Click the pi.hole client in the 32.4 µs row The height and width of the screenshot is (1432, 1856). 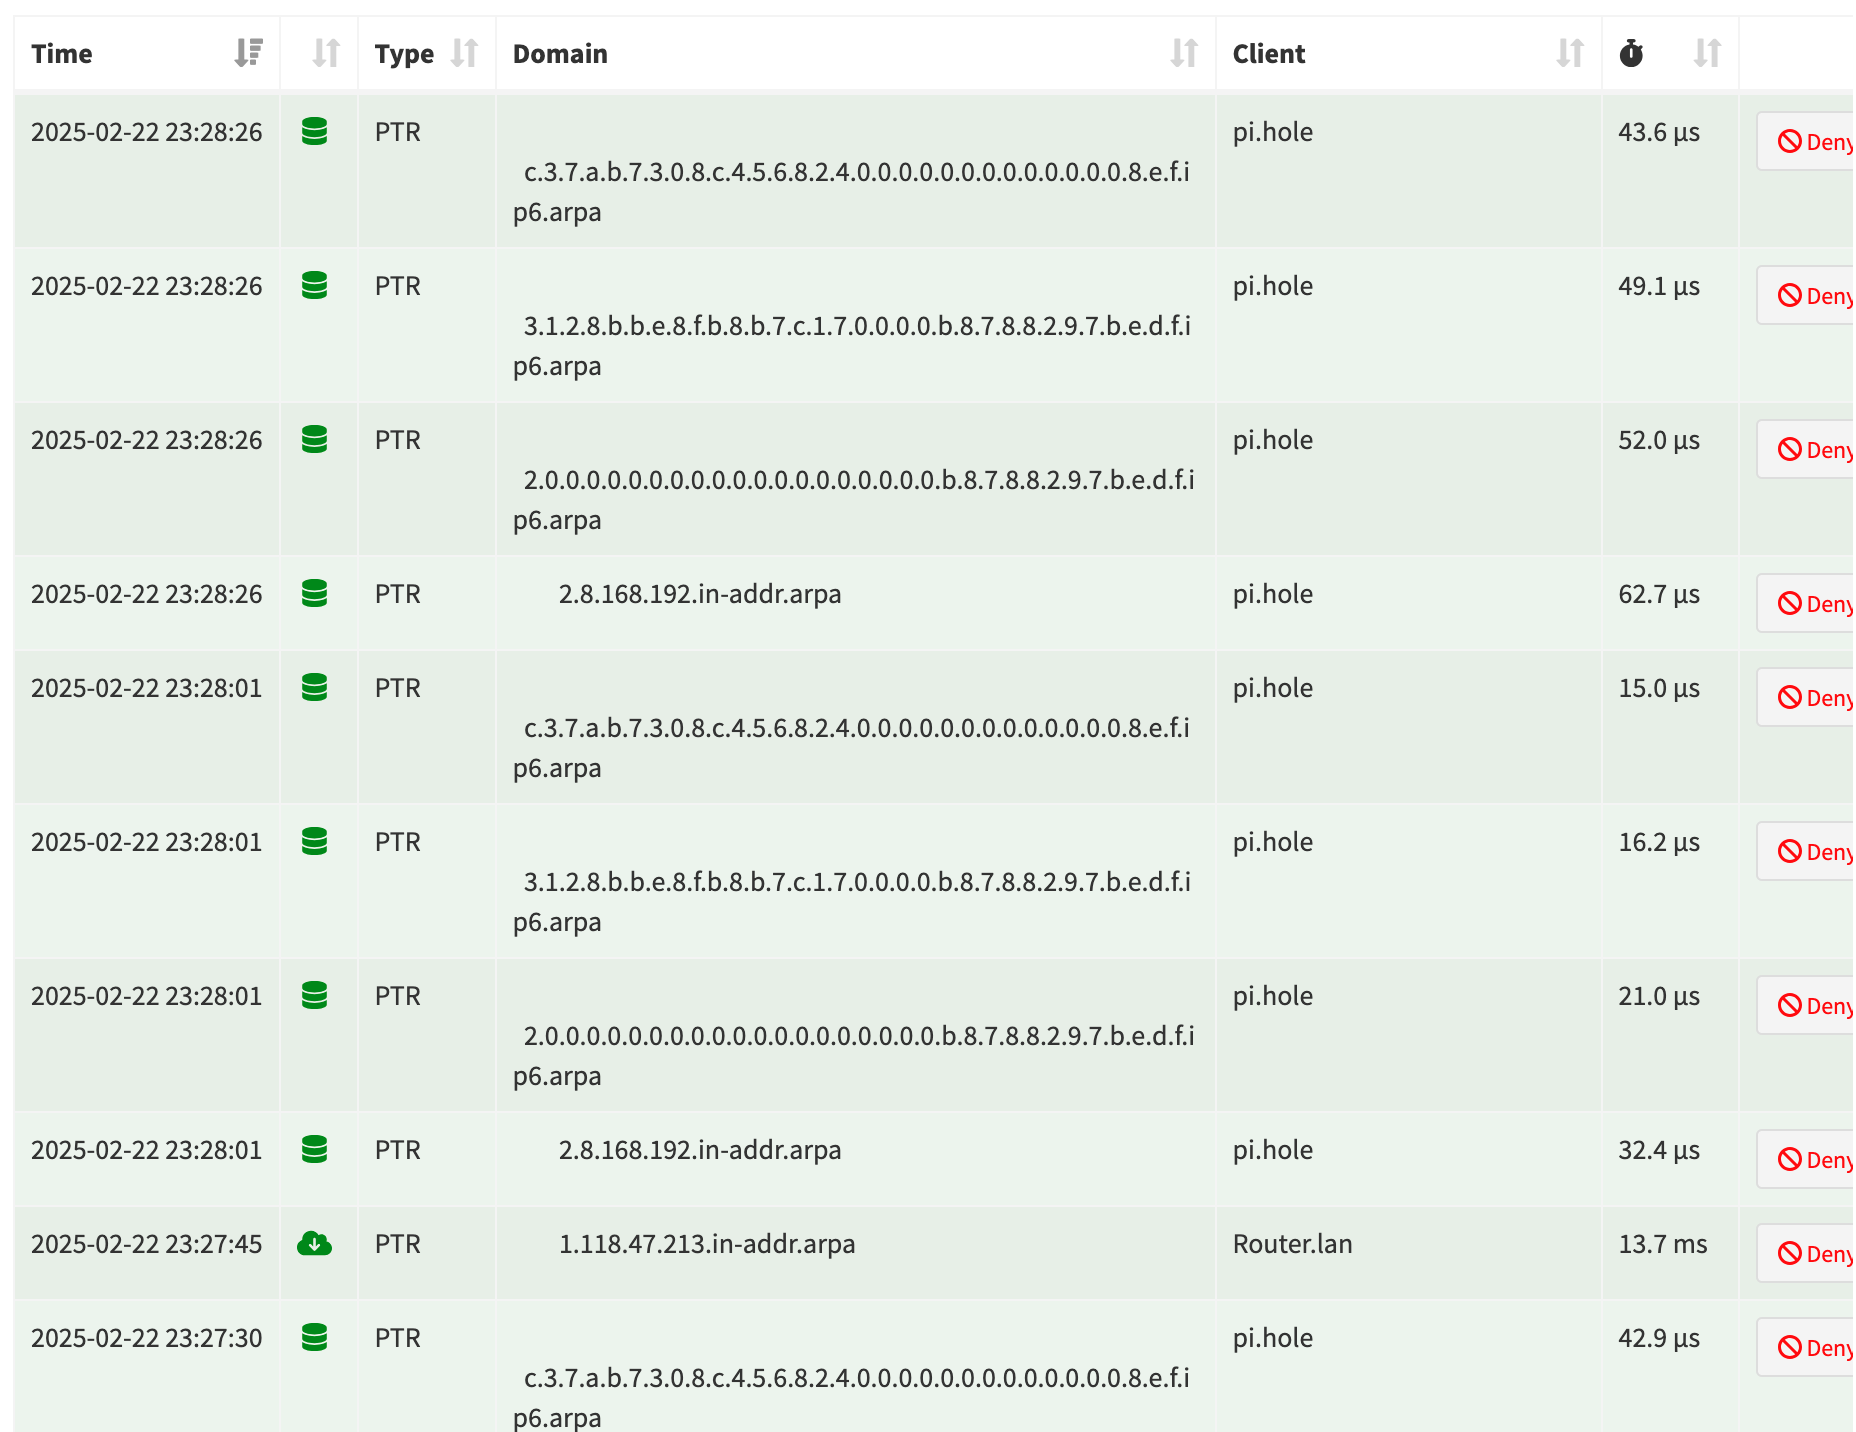(x=1272, y=1150)
